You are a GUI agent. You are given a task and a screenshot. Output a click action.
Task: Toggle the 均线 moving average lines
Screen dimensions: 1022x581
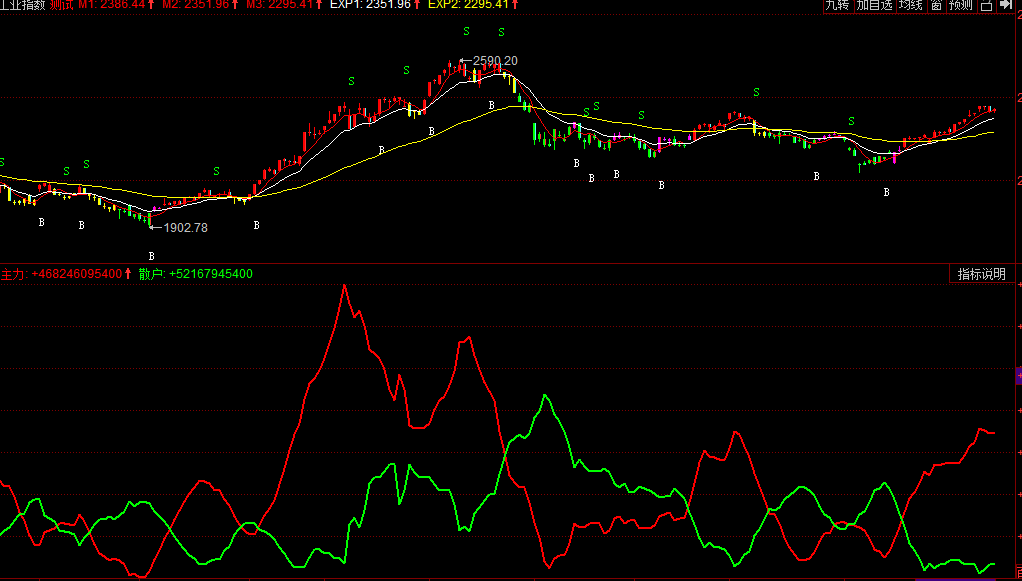click(x=910, y=5)
